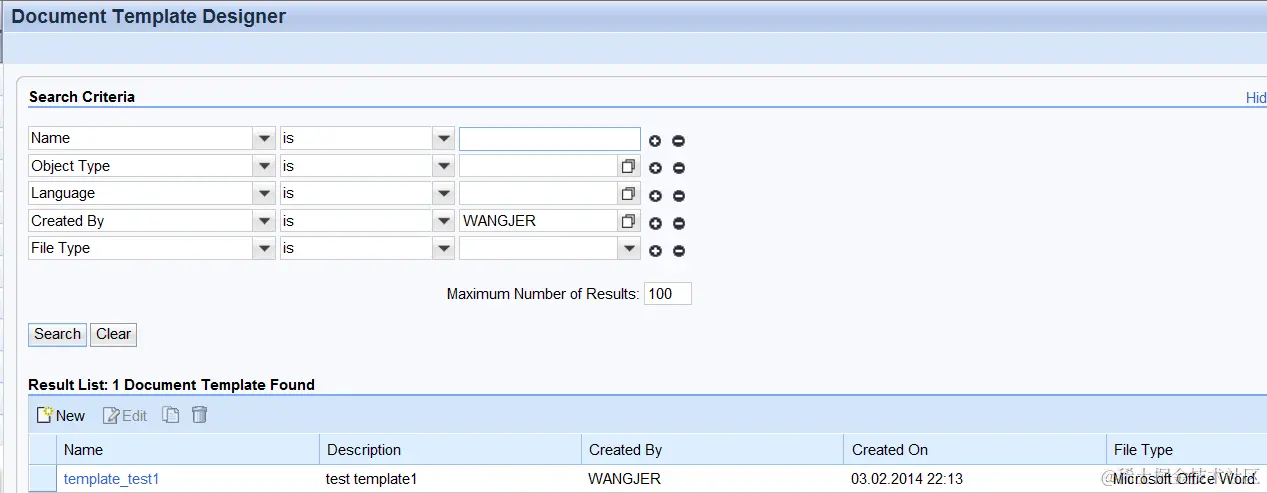Viewport: 1267px width, 493px height.
Task: Select the row selector for template_test1
Action: [x=42, y=479]
